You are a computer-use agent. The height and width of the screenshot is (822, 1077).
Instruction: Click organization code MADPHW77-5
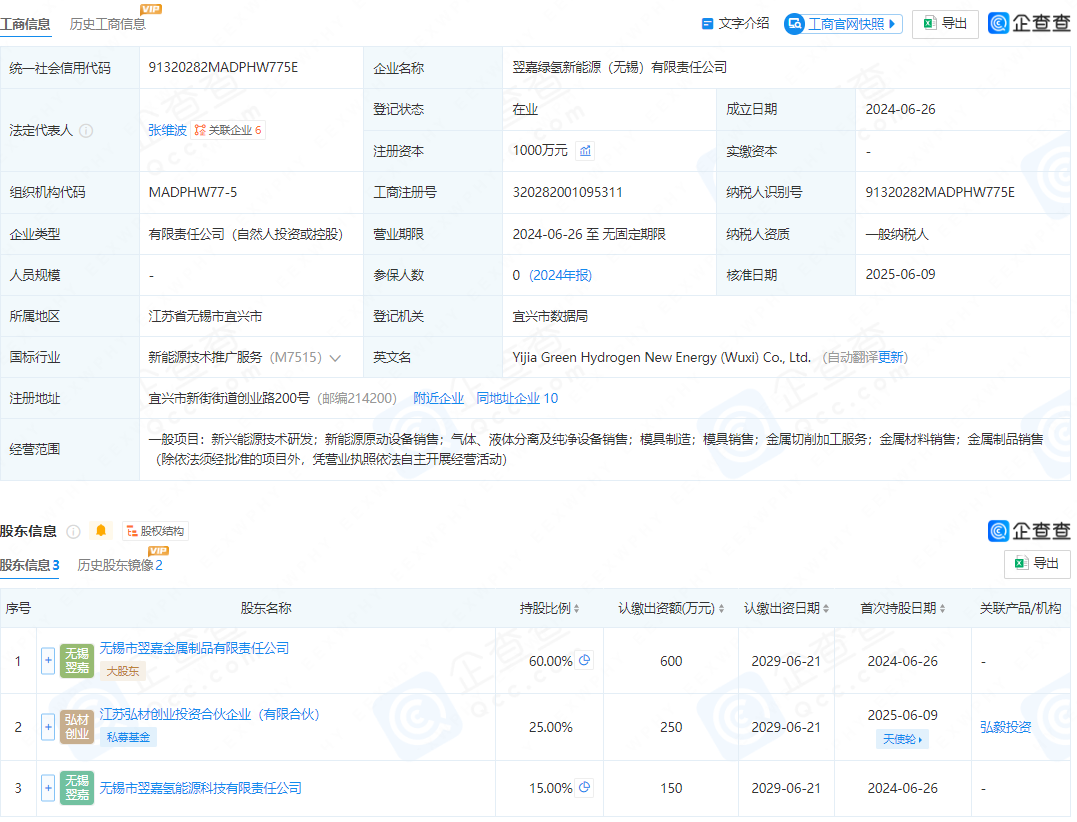coord(193,192)
